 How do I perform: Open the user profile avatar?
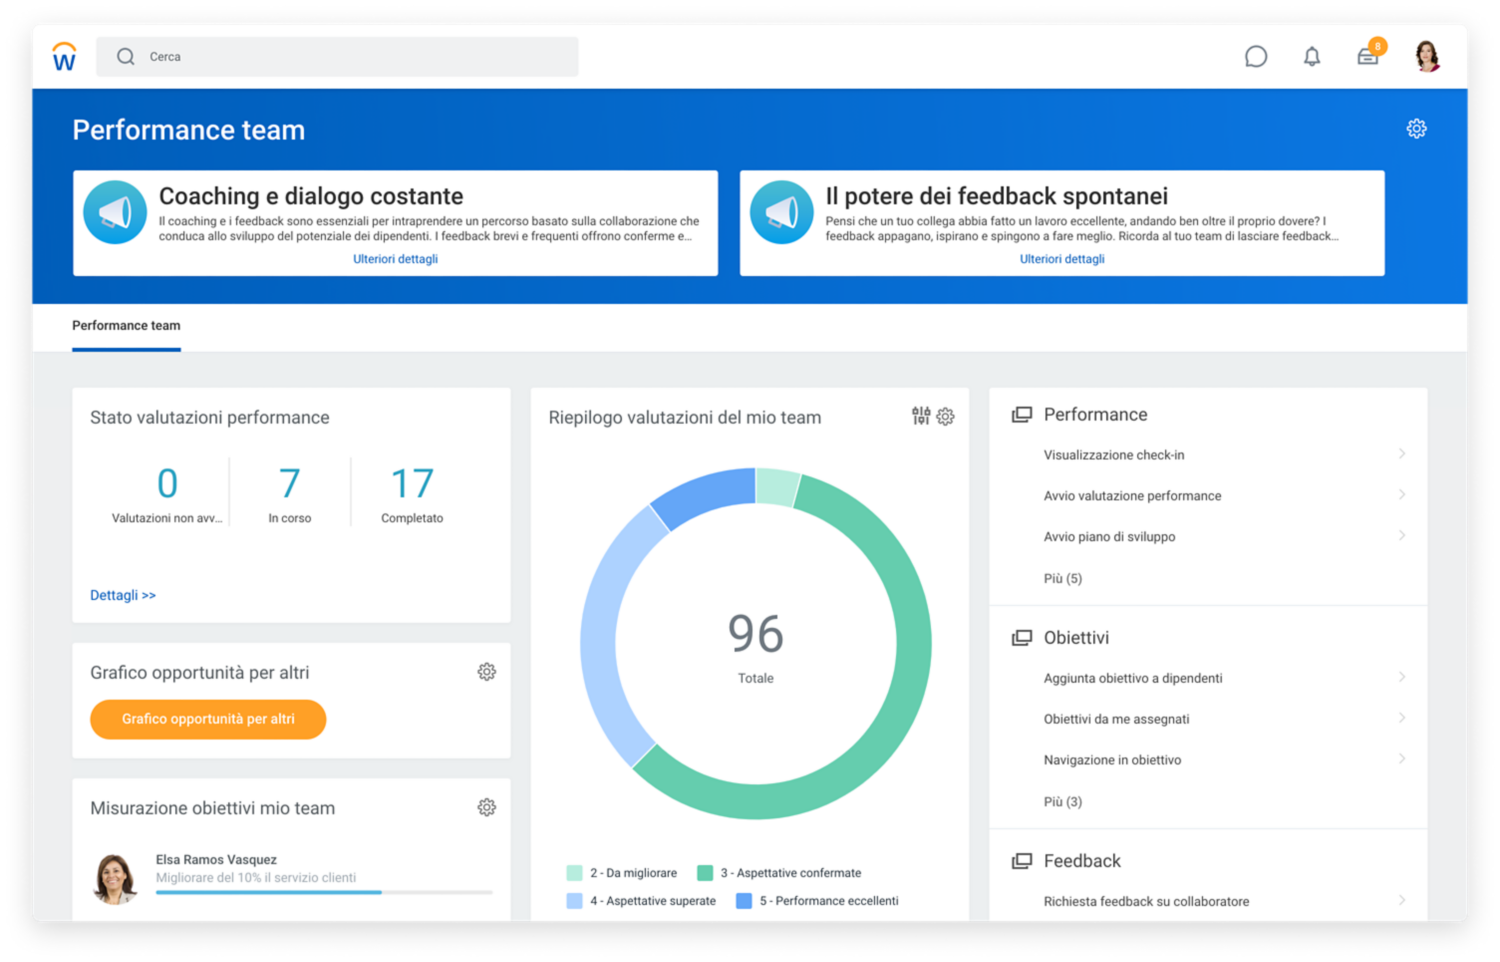click(x=1427, y=56)
